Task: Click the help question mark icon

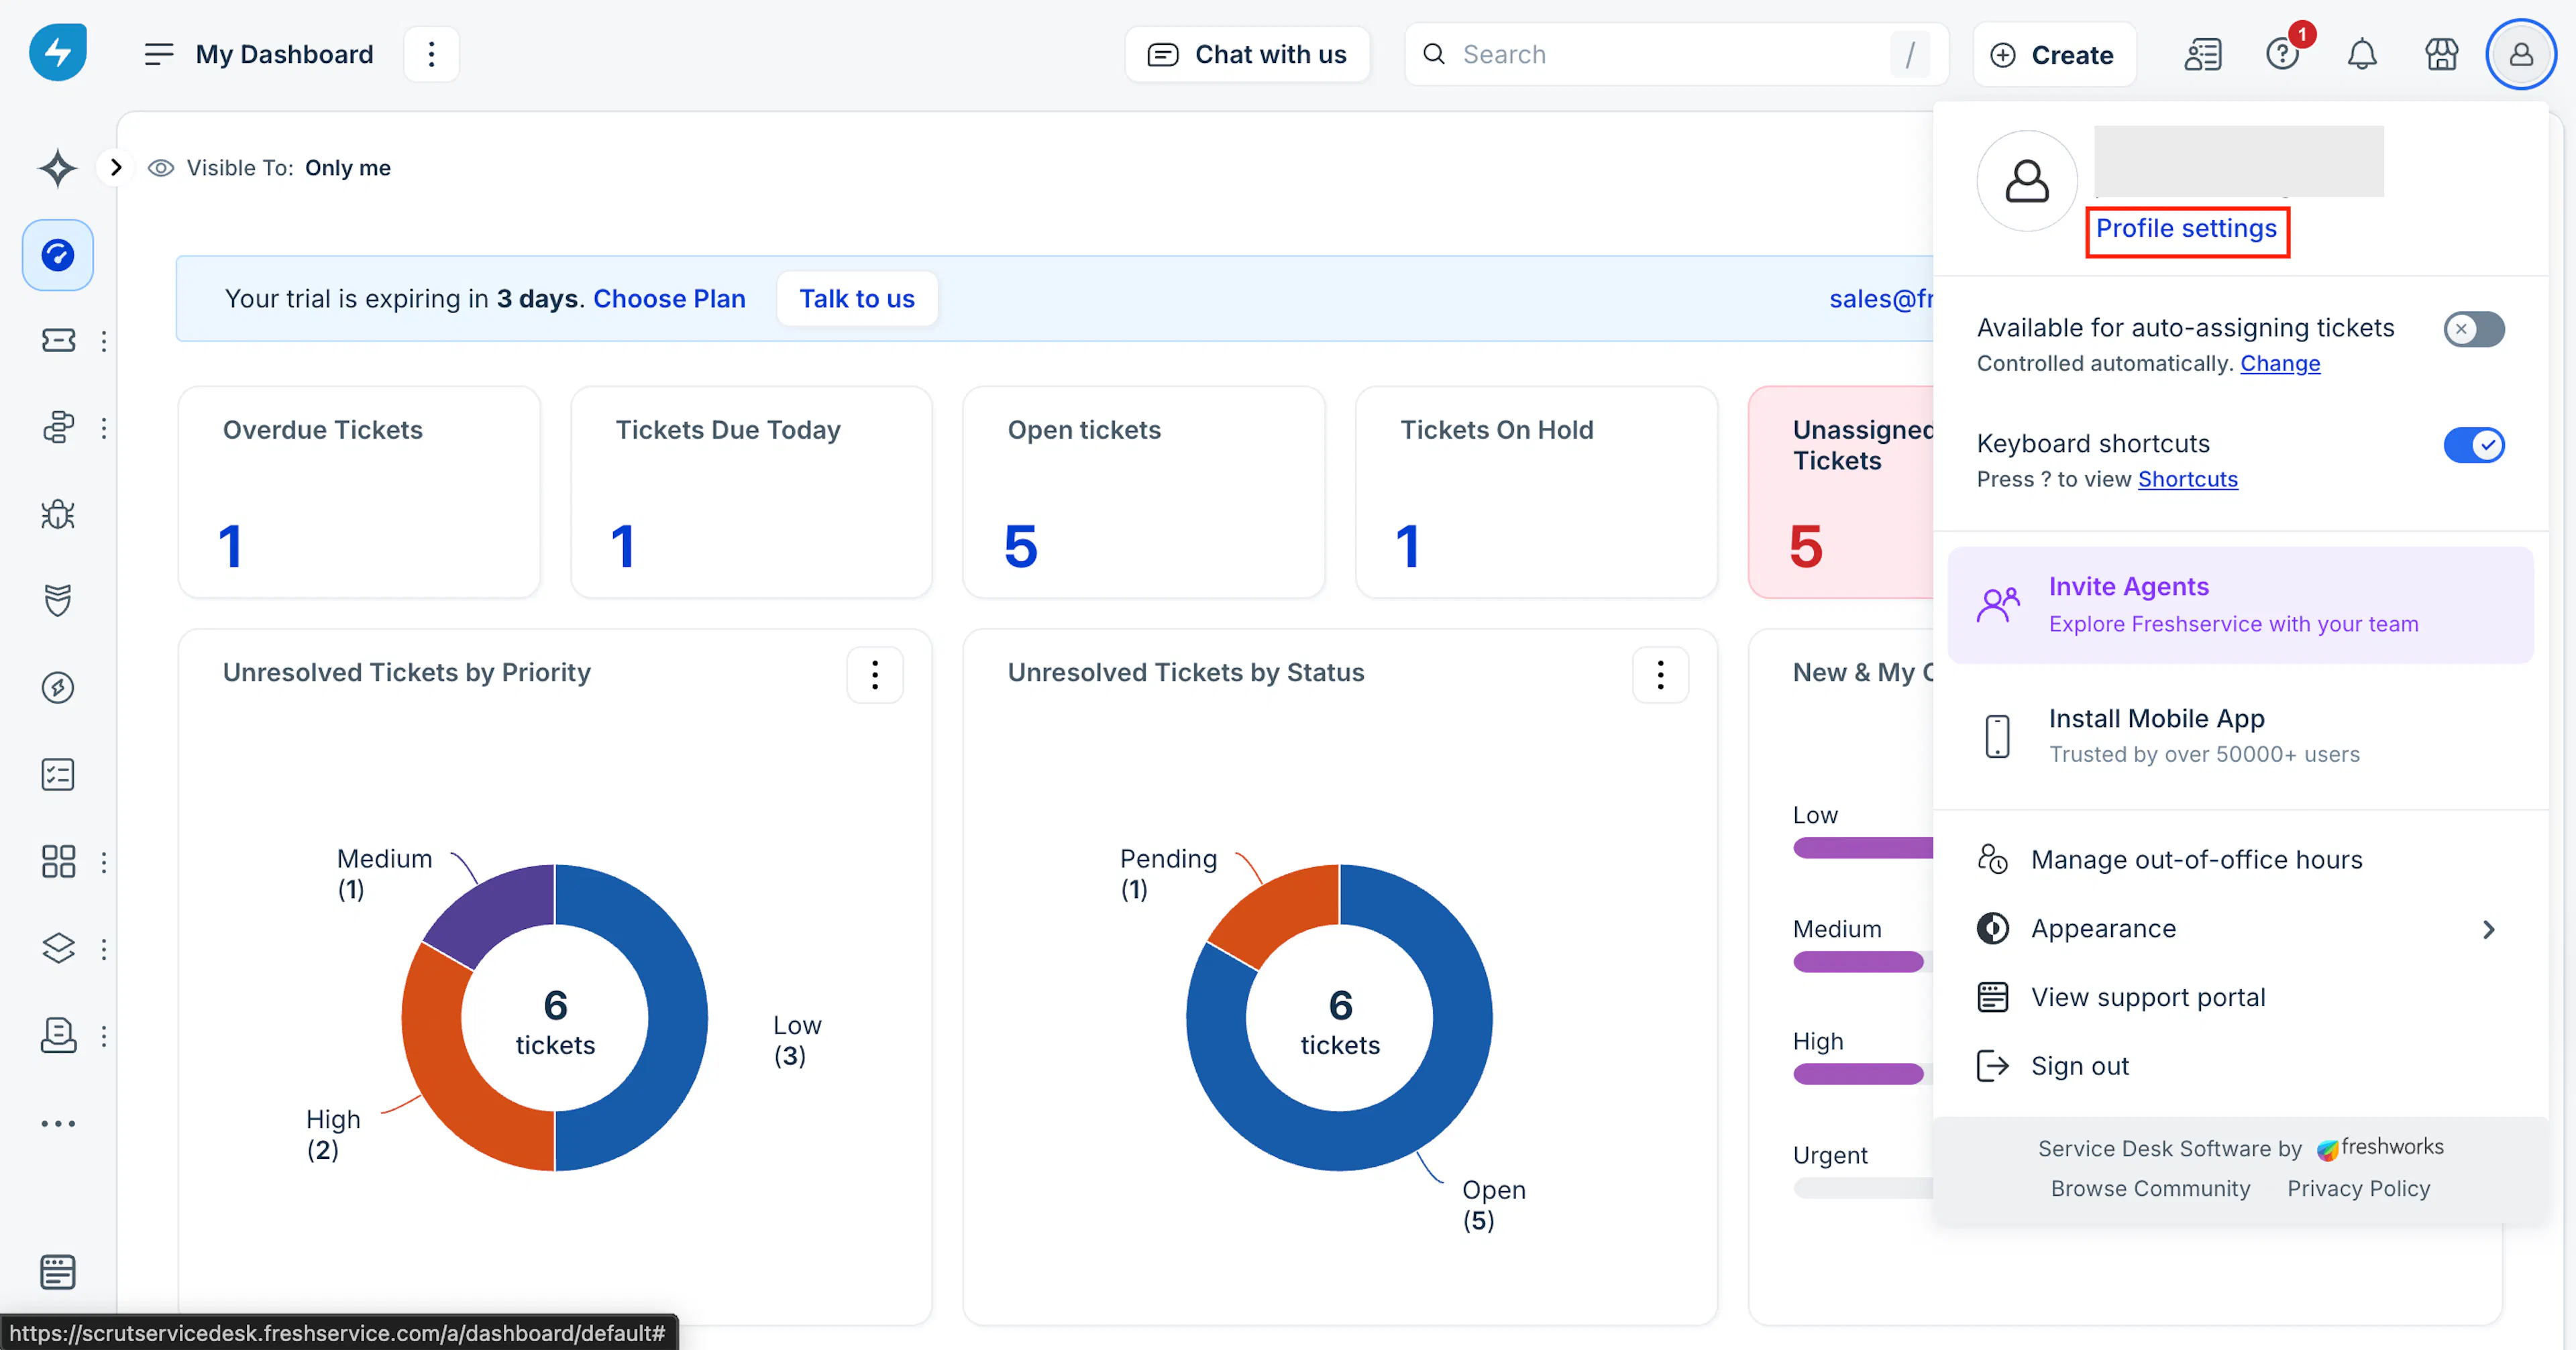Action: click(x=2282, y=54)
